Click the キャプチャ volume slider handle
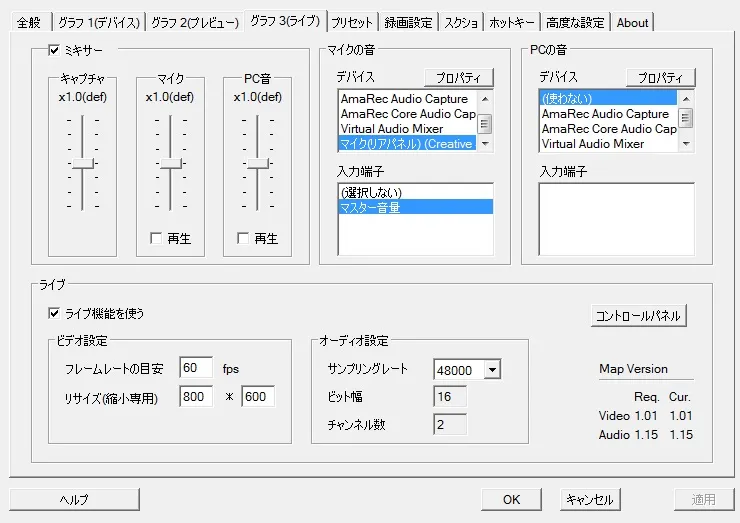 84,163
